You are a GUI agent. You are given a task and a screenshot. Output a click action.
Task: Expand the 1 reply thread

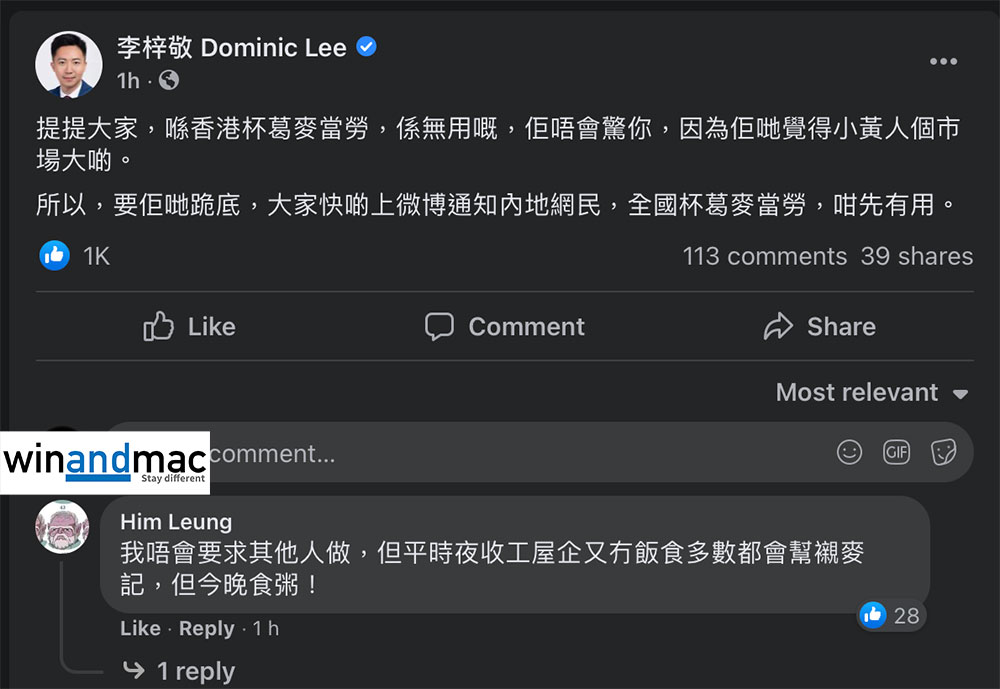pyautogui.click(x=195, y=671)
